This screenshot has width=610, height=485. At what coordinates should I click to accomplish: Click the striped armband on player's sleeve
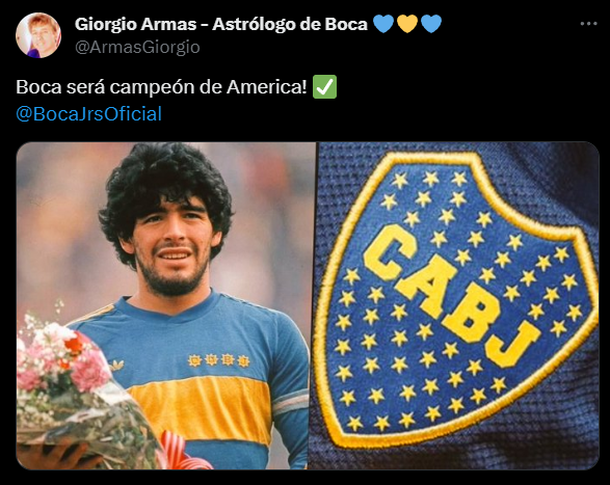click(290, 401)
